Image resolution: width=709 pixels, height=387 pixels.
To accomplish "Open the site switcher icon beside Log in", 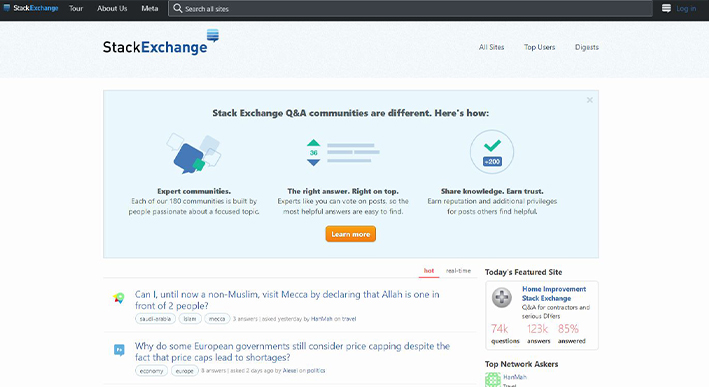I will [x=666, y=9].
